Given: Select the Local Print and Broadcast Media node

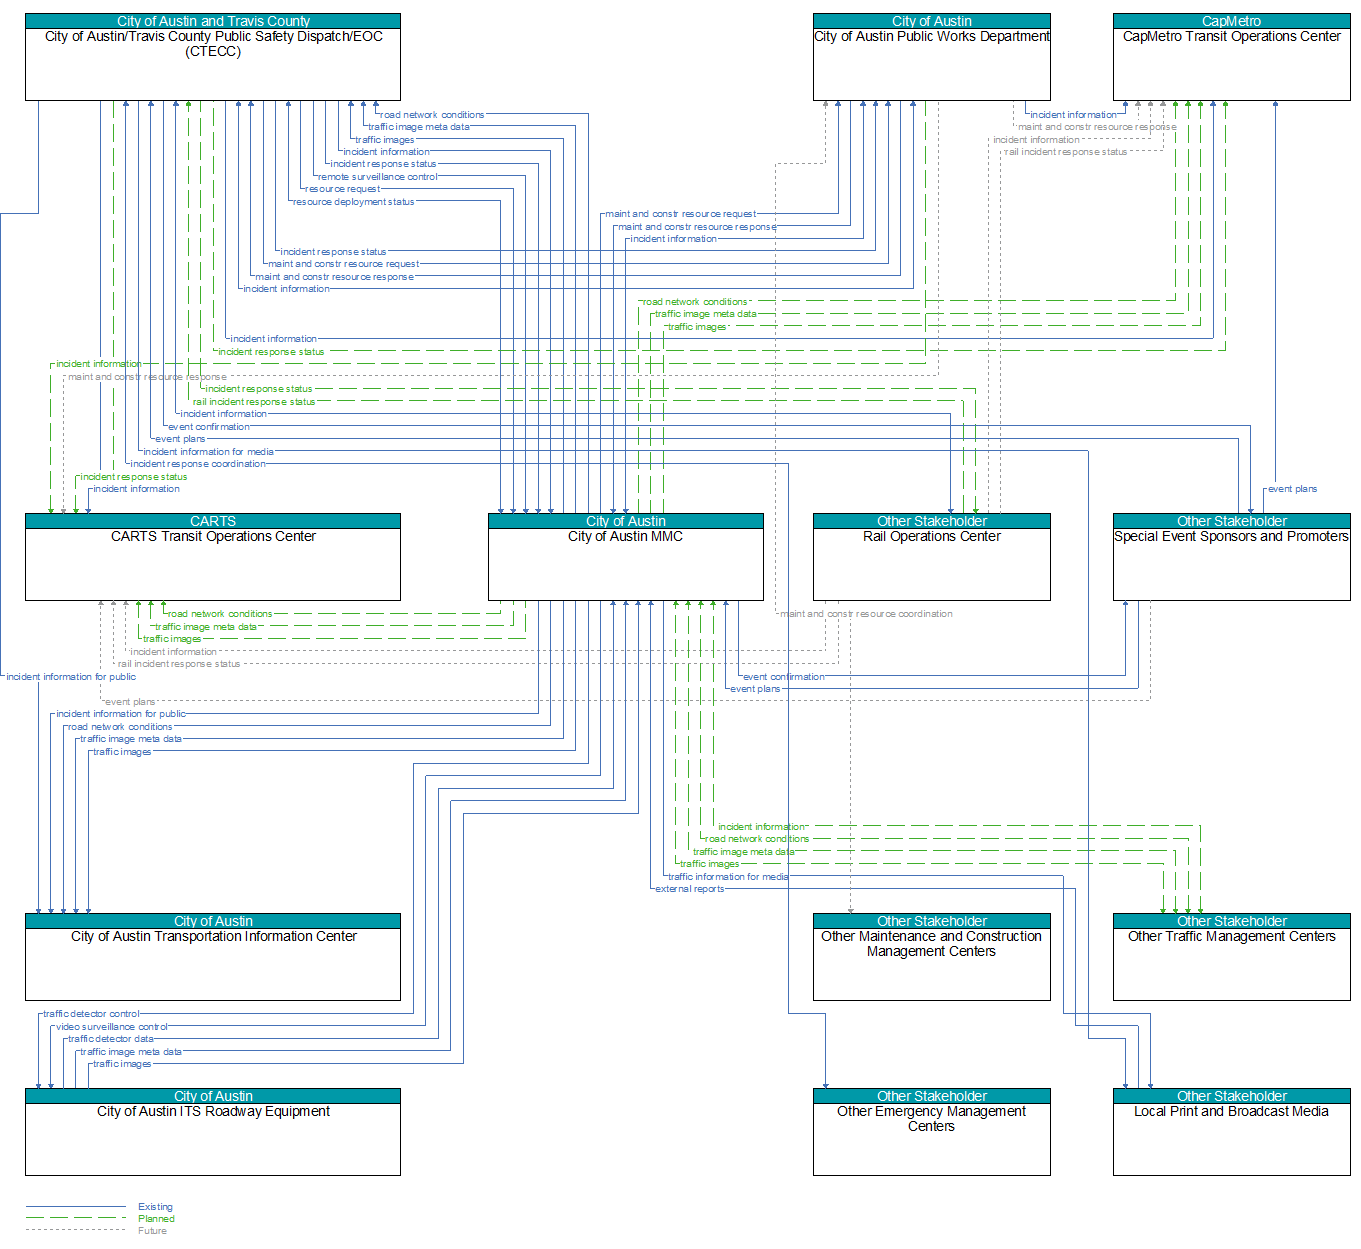Looking at the screenshot, I should [x=1231, y=1131].
